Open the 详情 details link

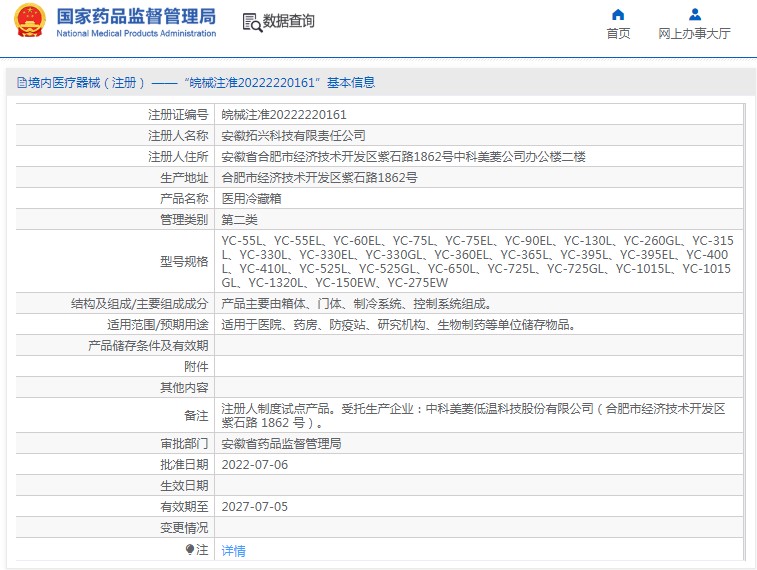(x=233, y=550)
